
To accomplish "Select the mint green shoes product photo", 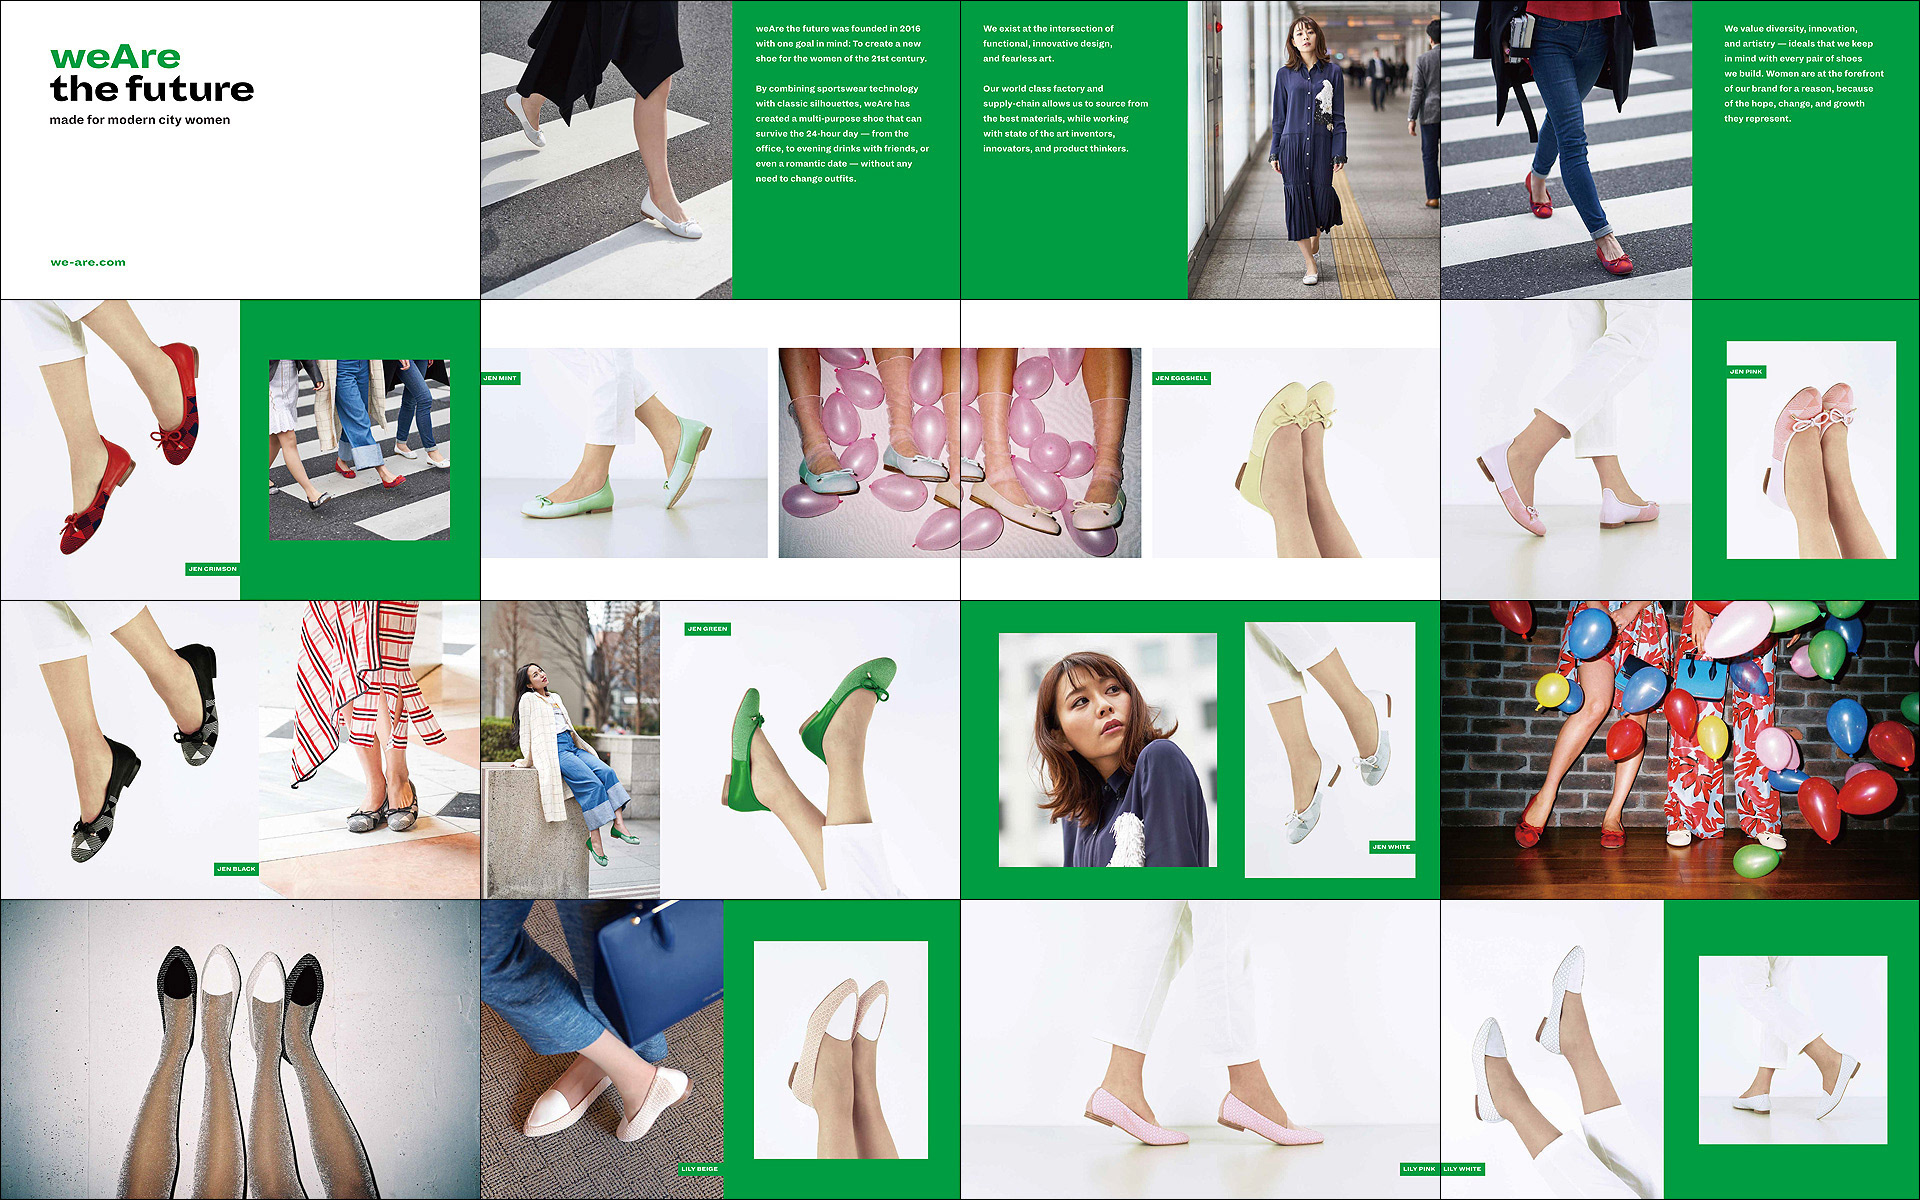I will 624,453.
